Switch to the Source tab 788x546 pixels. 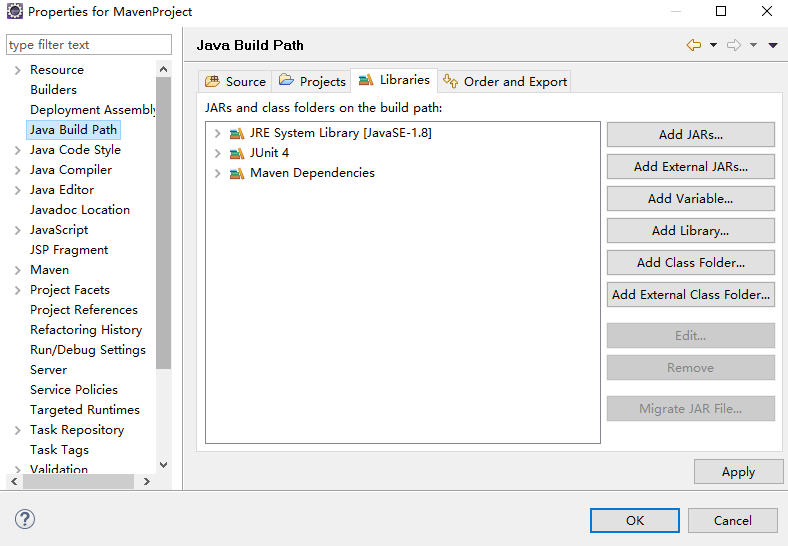235,81
